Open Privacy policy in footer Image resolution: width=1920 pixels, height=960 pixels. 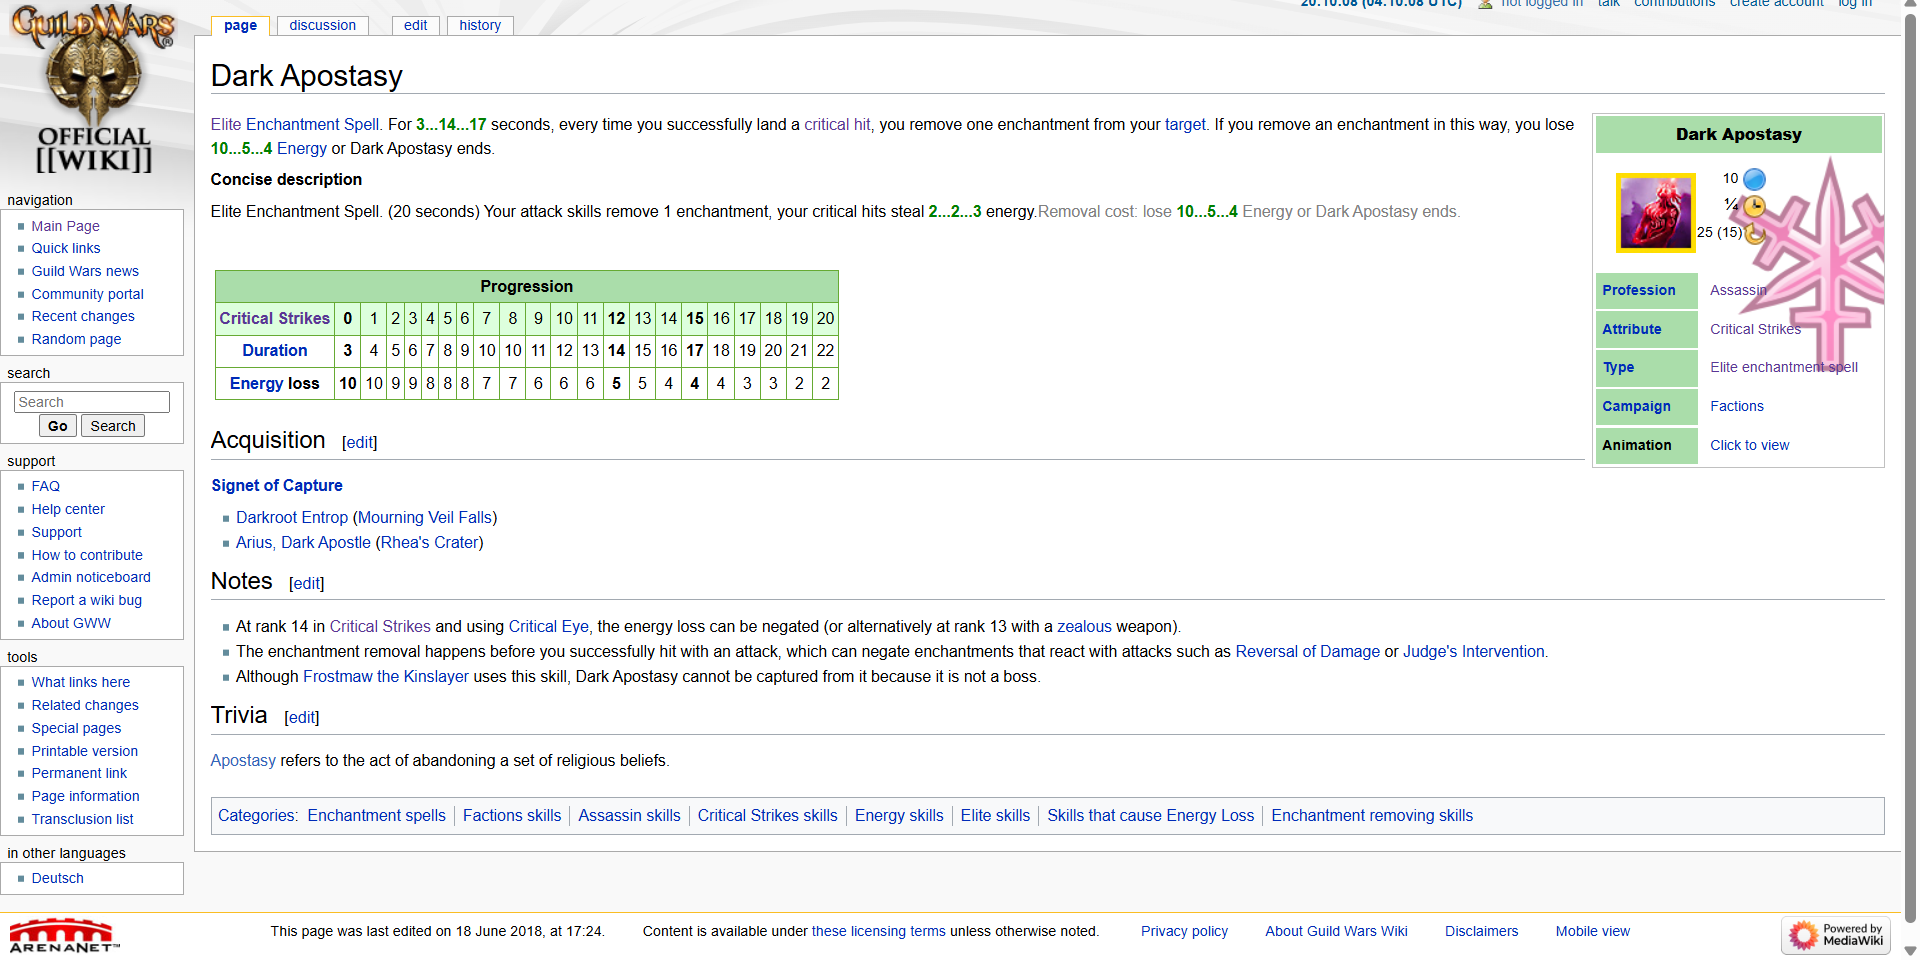tap(1184, 931)
